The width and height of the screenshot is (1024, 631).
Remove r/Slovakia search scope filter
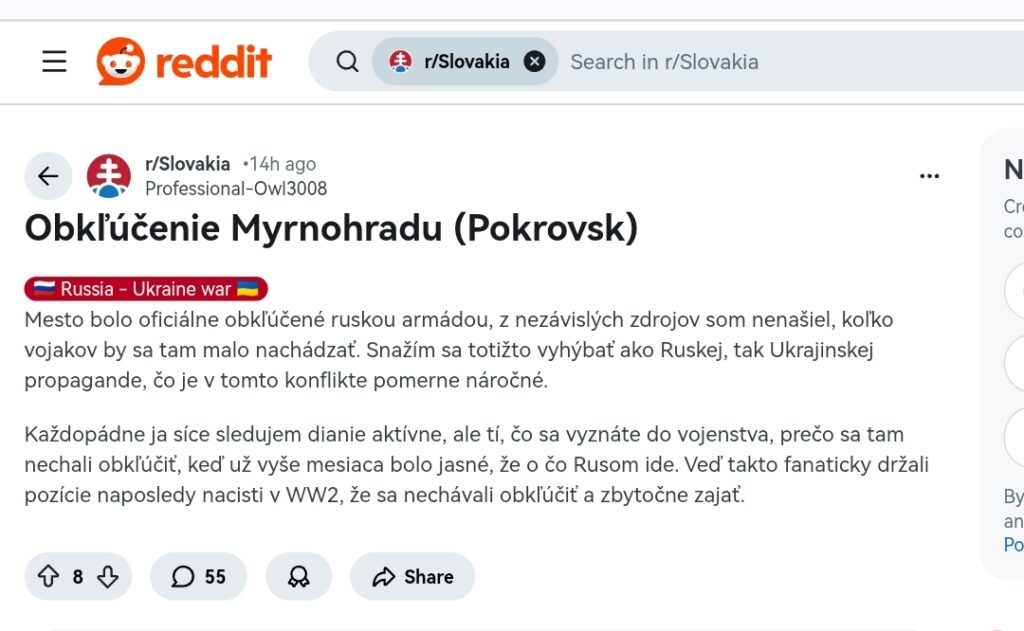[535, 62]
